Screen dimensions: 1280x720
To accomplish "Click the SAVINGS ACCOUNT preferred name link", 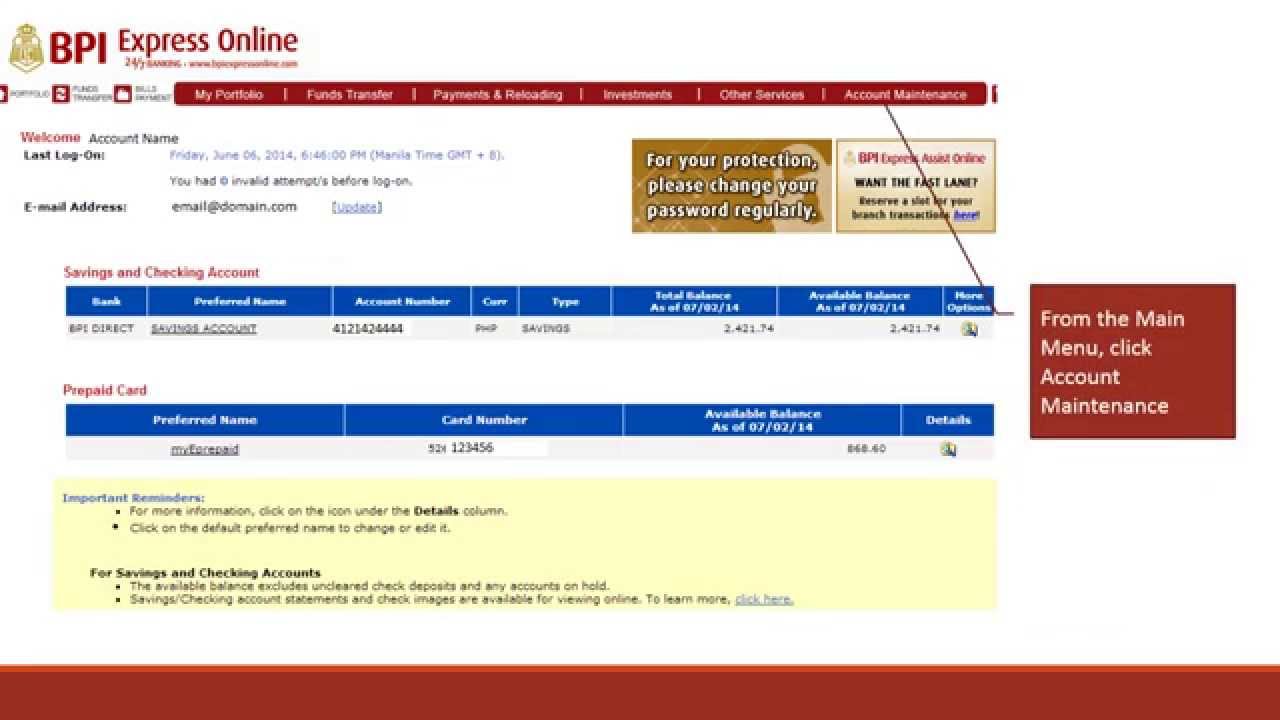I will click(x=204, y=329).
